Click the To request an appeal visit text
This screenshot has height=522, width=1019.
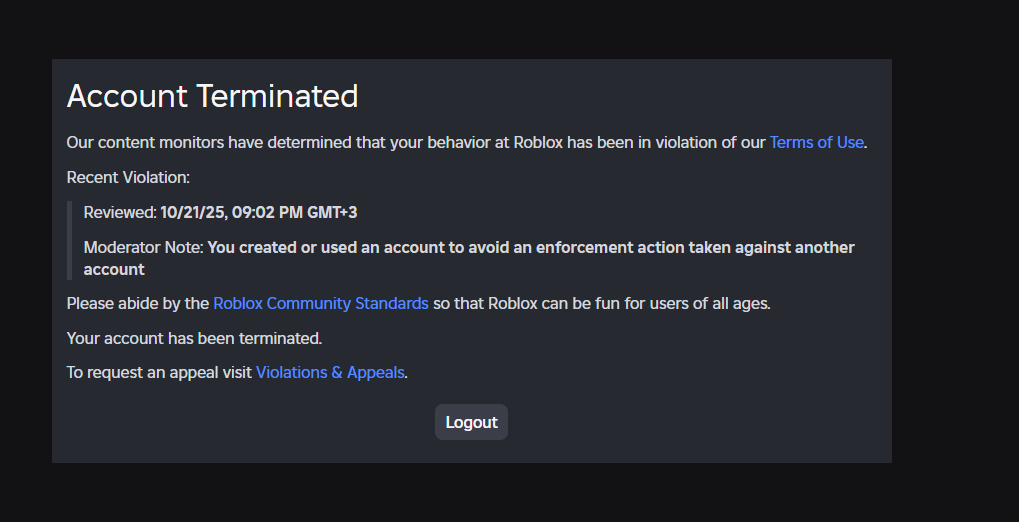click(x=159, y=372)
